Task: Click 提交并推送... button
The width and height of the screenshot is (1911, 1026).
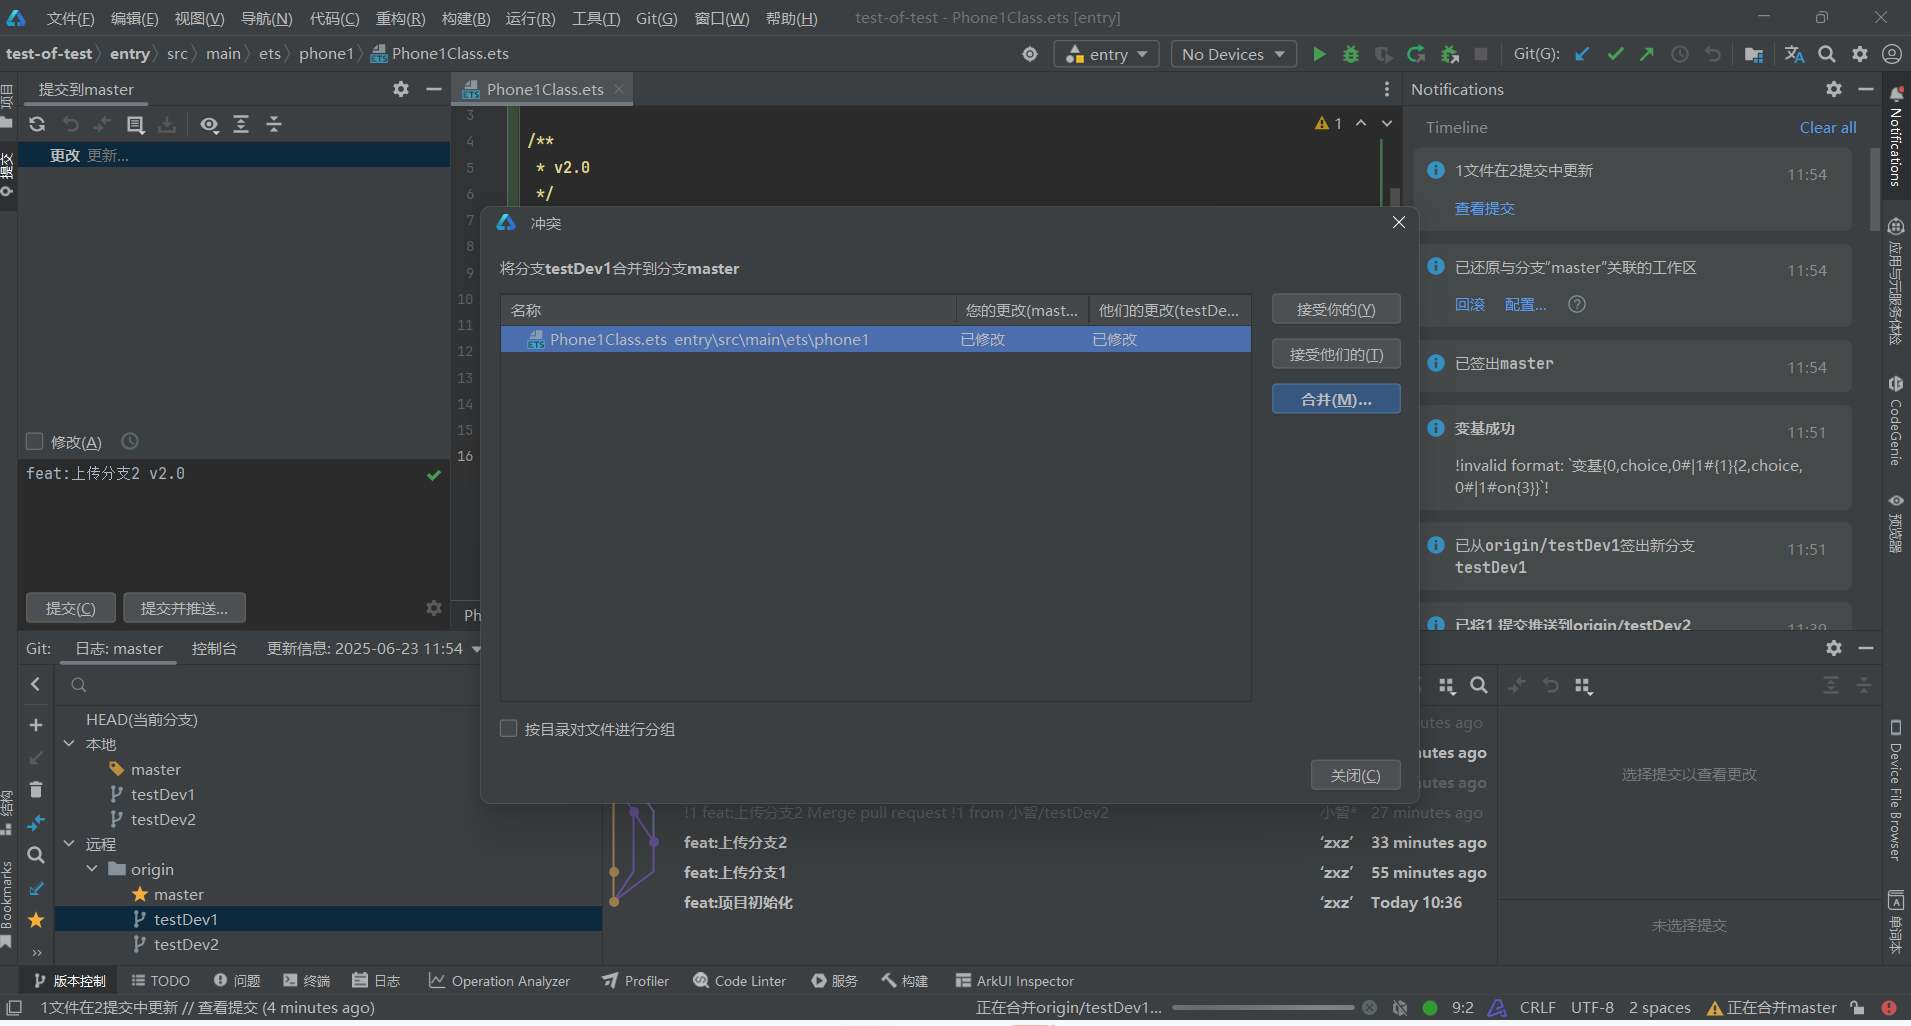Action: pyautogui.click(x=184, y=608)
